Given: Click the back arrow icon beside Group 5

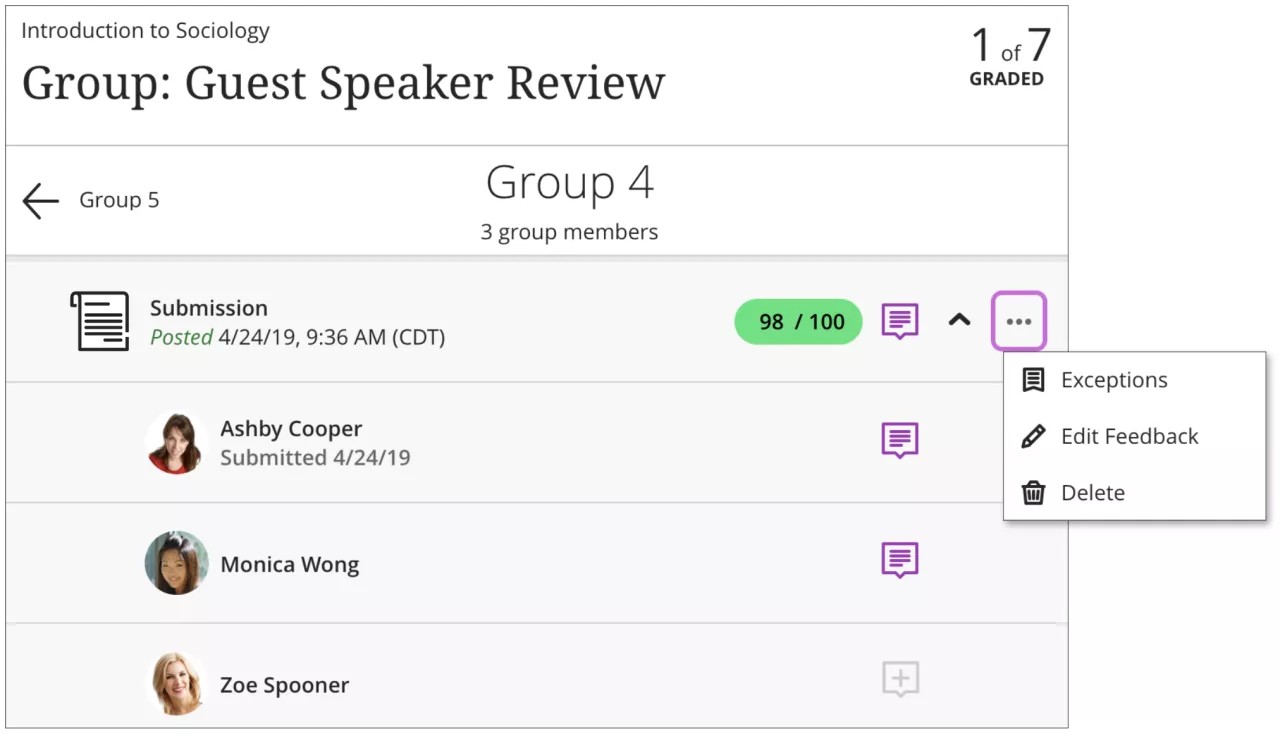Looking at the screenshot, I should [x=41, y=200].
